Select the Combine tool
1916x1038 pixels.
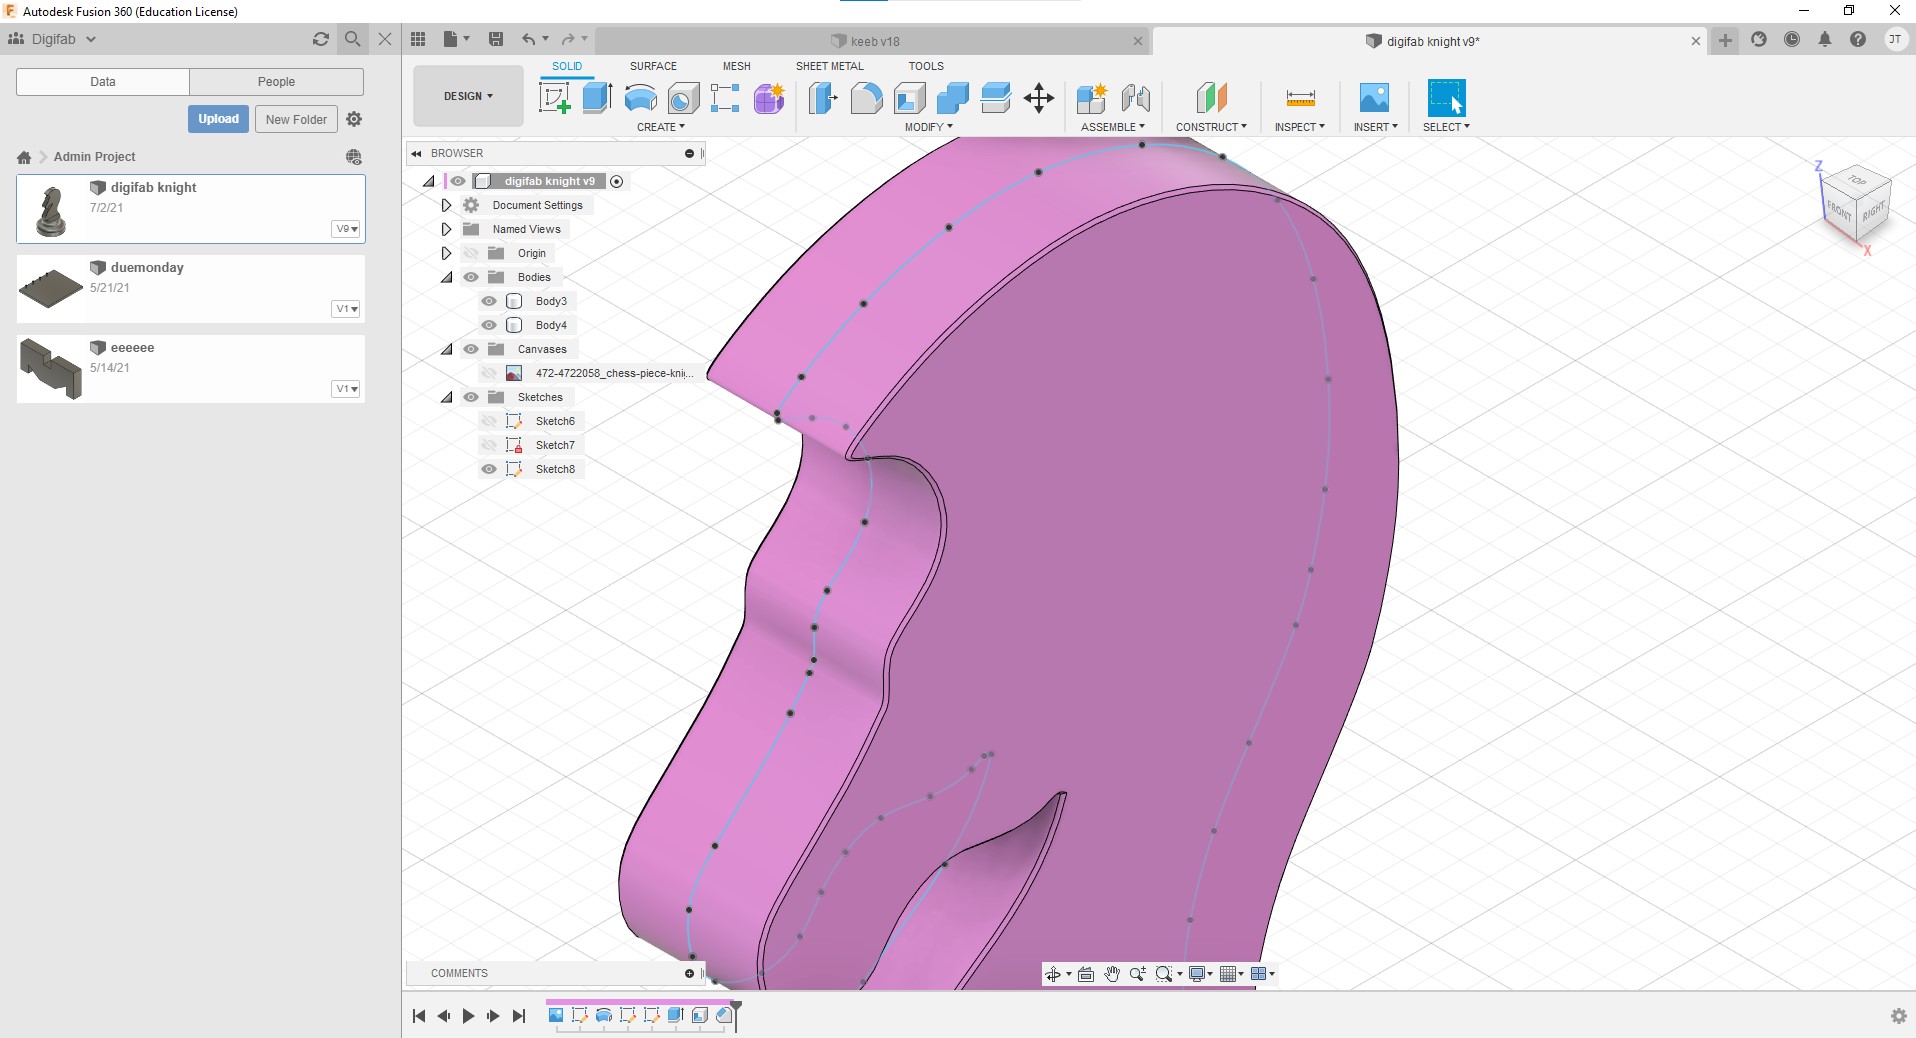952,98
